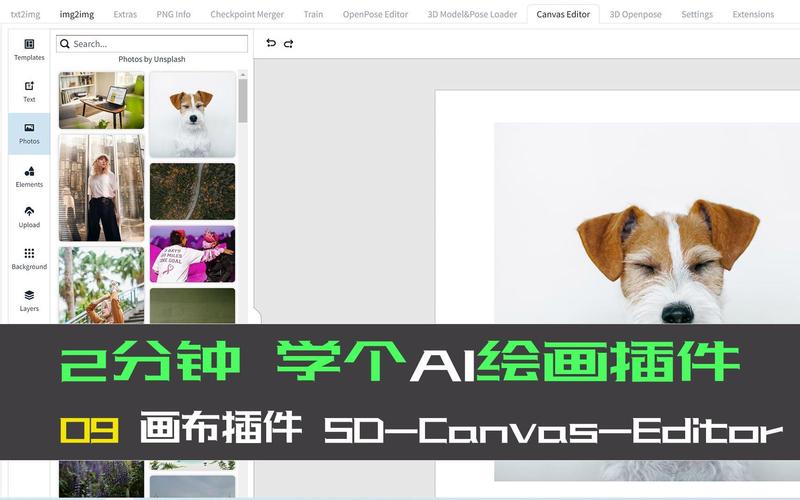Click the undo arrow icon

[271, 43]
